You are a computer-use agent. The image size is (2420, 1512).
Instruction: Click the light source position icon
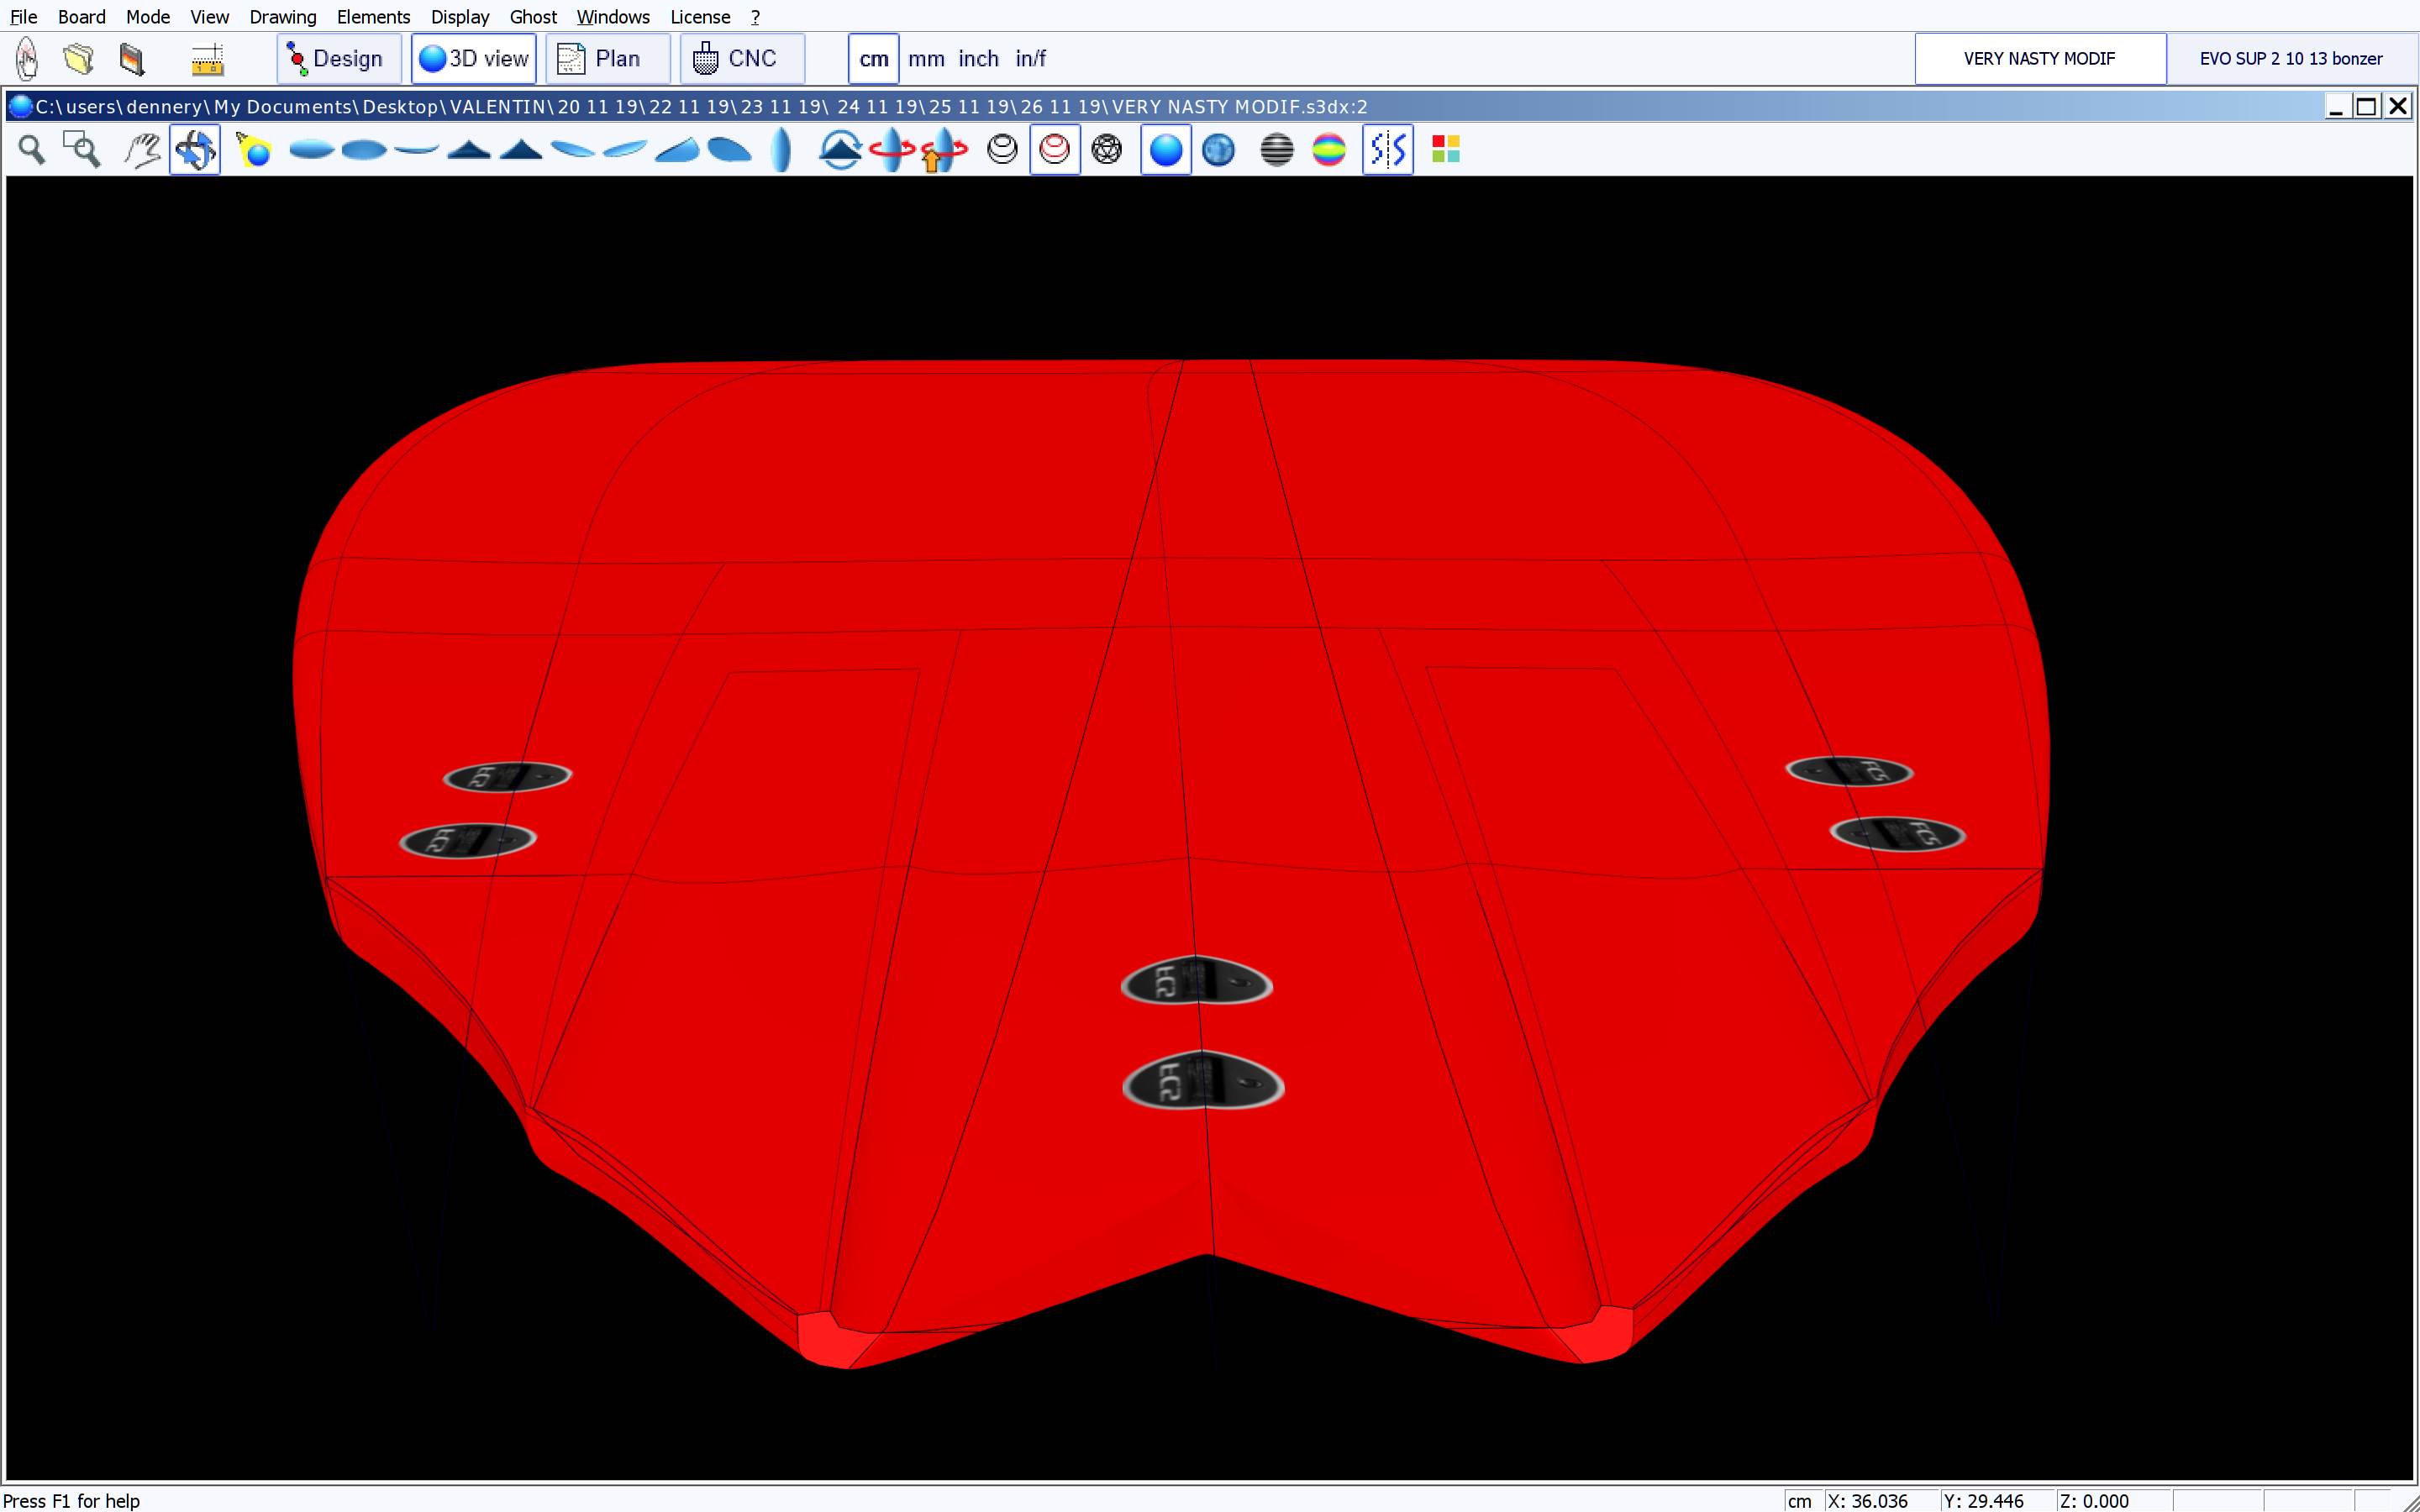click(254, 150)
